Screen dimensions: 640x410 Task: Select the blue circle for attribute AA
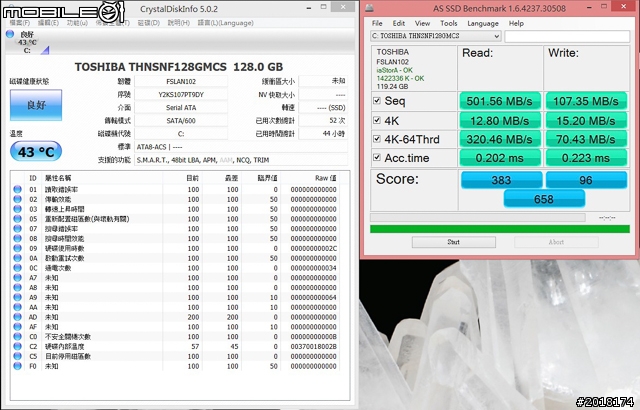click(17, 307)
